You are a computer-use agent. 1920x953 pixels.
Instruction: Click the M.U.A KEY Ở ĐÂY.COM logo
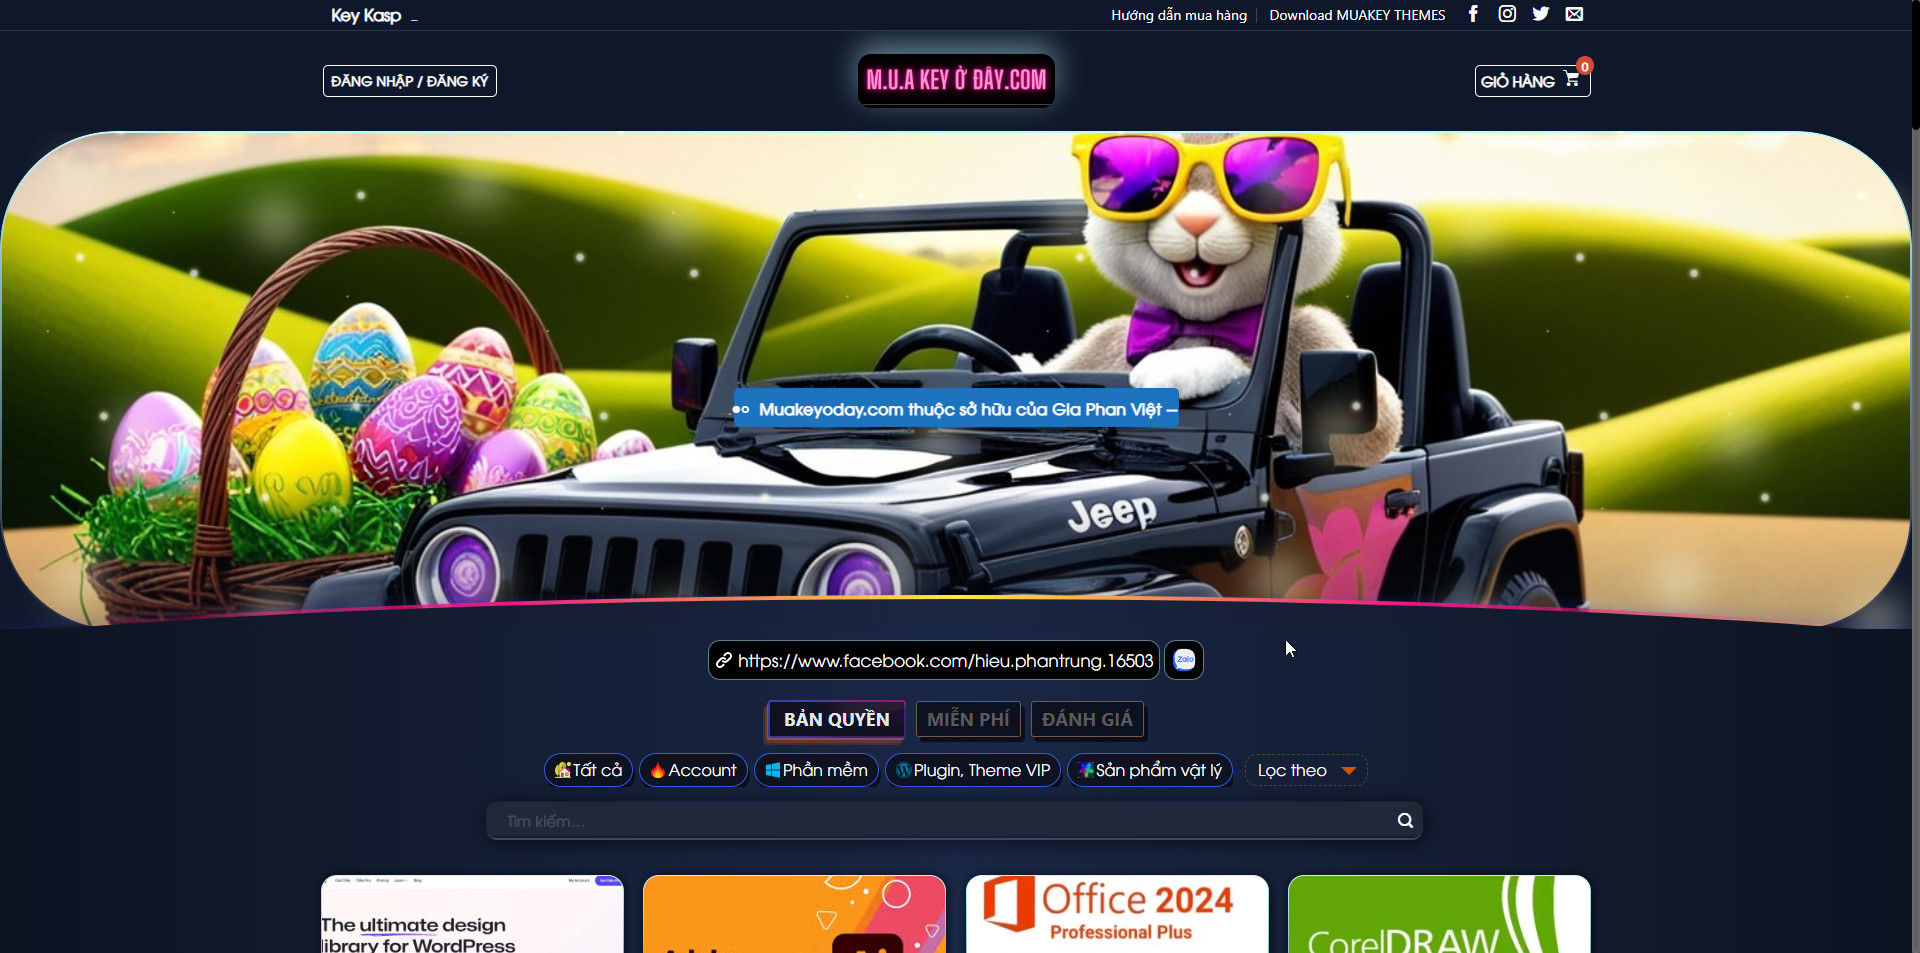[956, 80]
